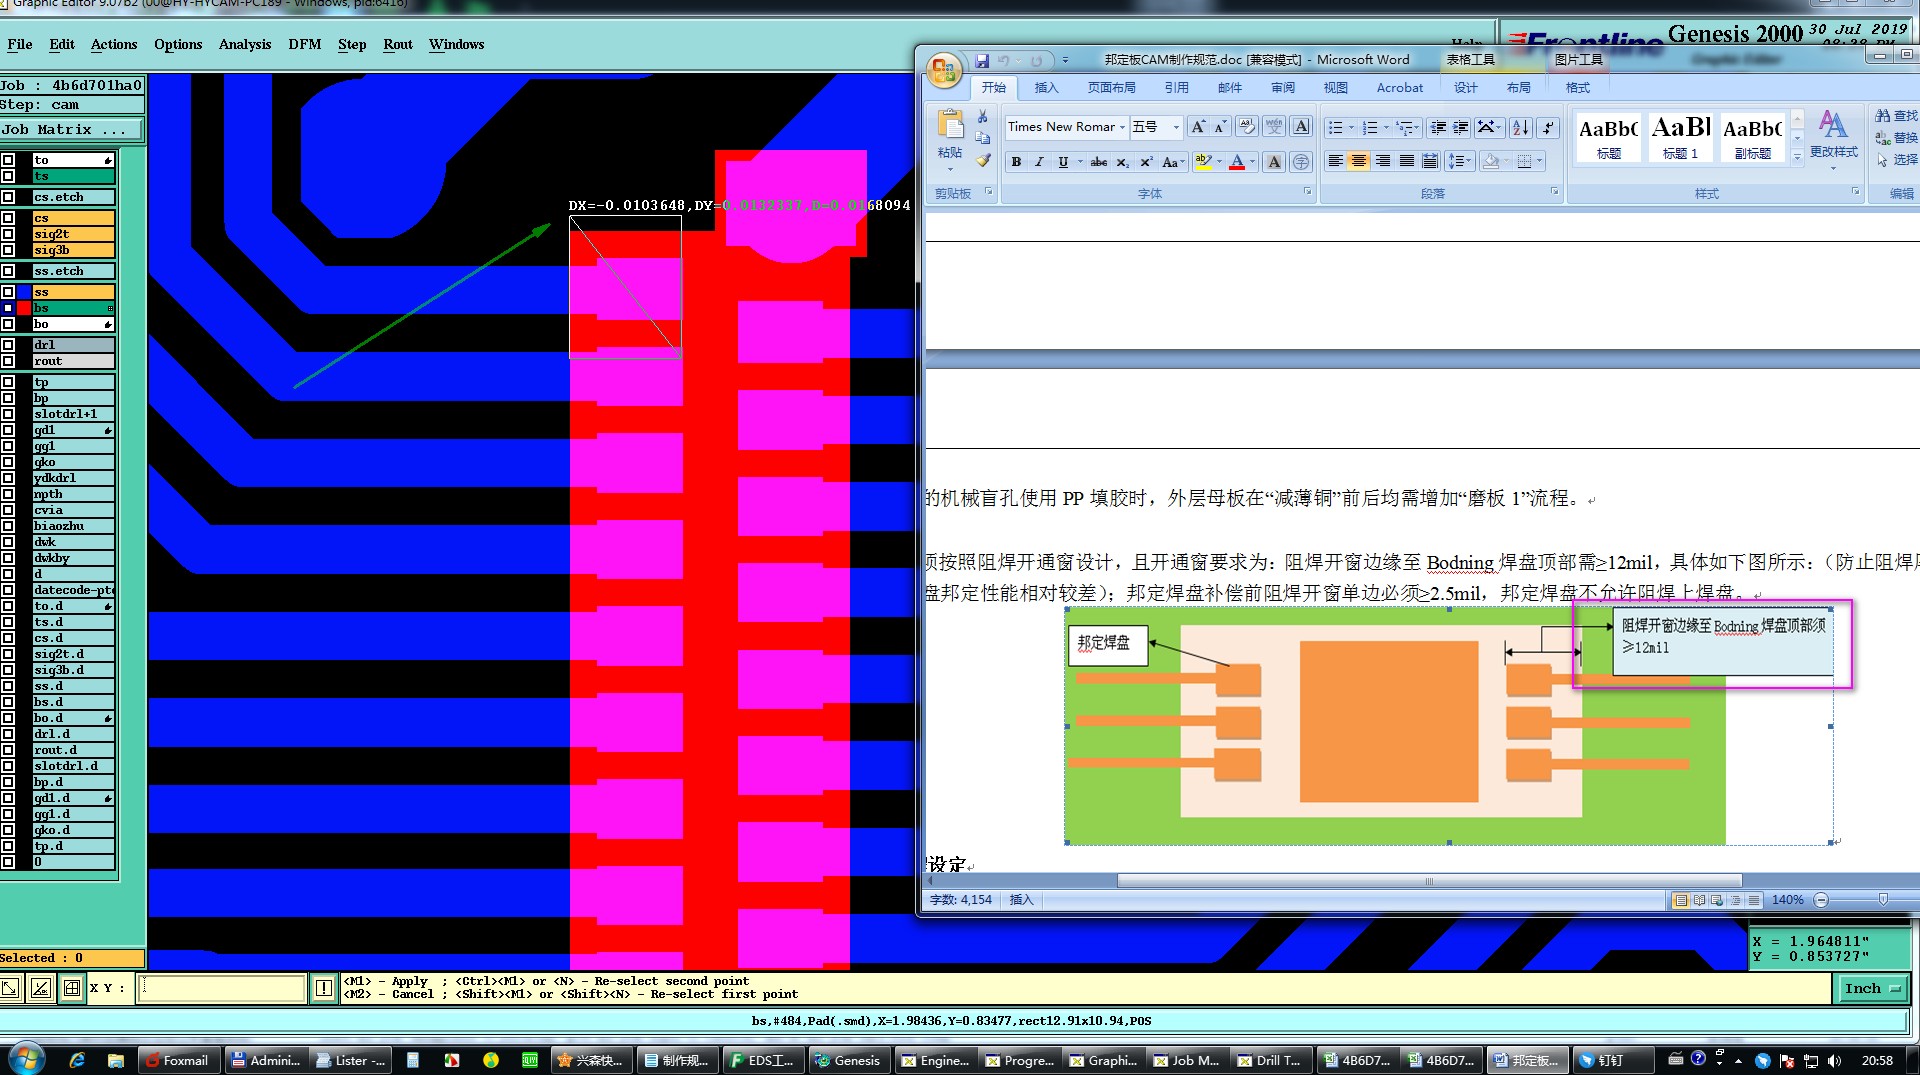The image size is (1920, 1075).
Task: Click the Shrink Font icon
Action: (x=1220, y=127)
